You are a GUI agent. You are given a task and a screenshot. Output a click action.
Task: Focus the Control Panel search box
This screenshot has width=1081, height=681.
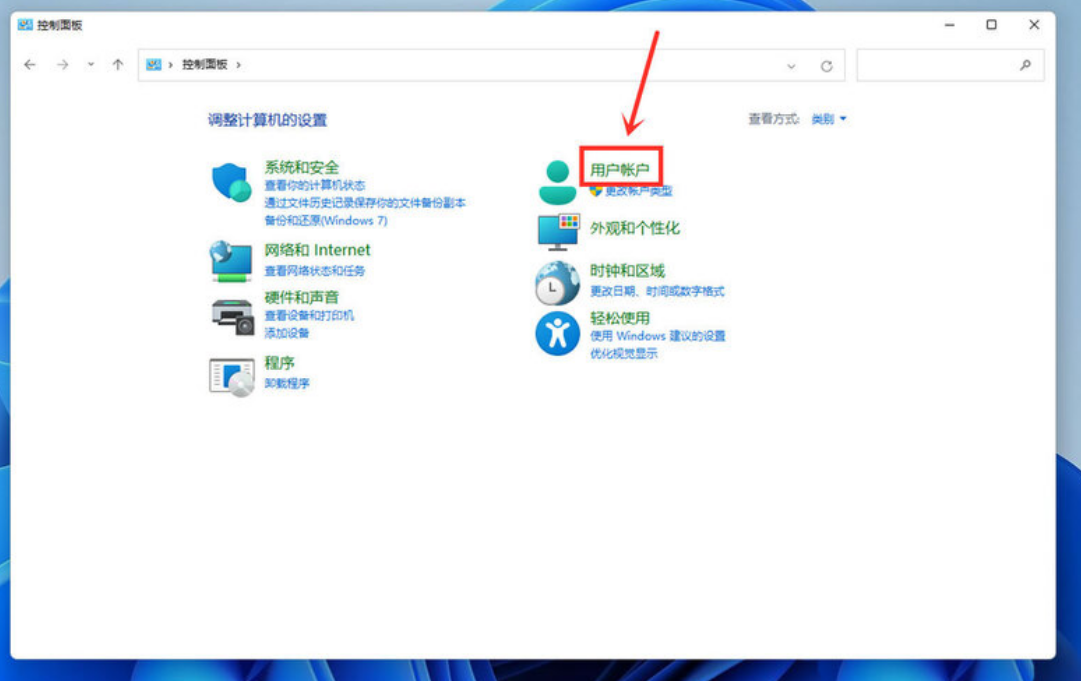tap(950, 65)
